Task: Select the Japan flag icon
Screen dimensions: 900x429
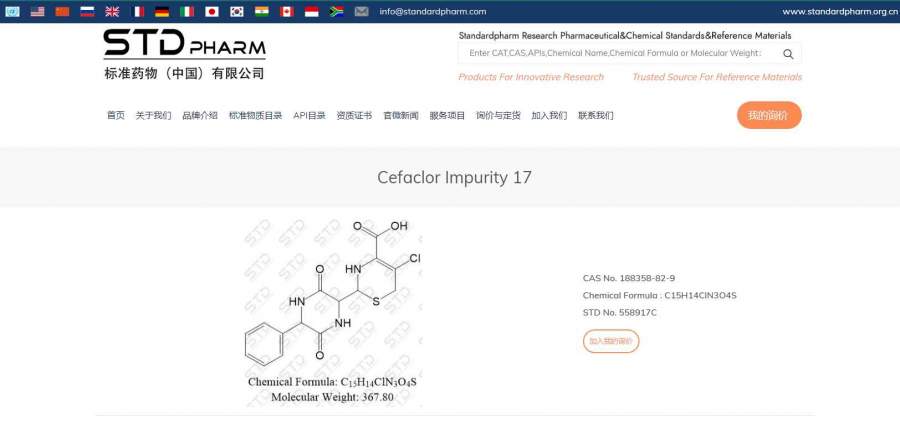Action: tap(212, 12)
